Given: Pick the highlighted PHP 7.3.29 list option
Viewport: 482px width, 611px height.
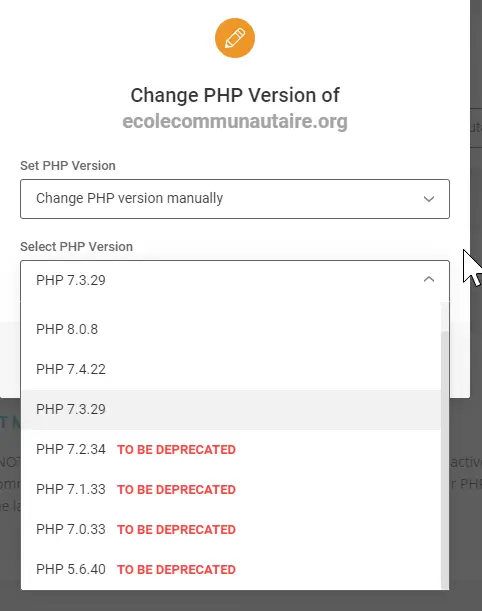Looking at the screenshot, I should coord(231,410).
